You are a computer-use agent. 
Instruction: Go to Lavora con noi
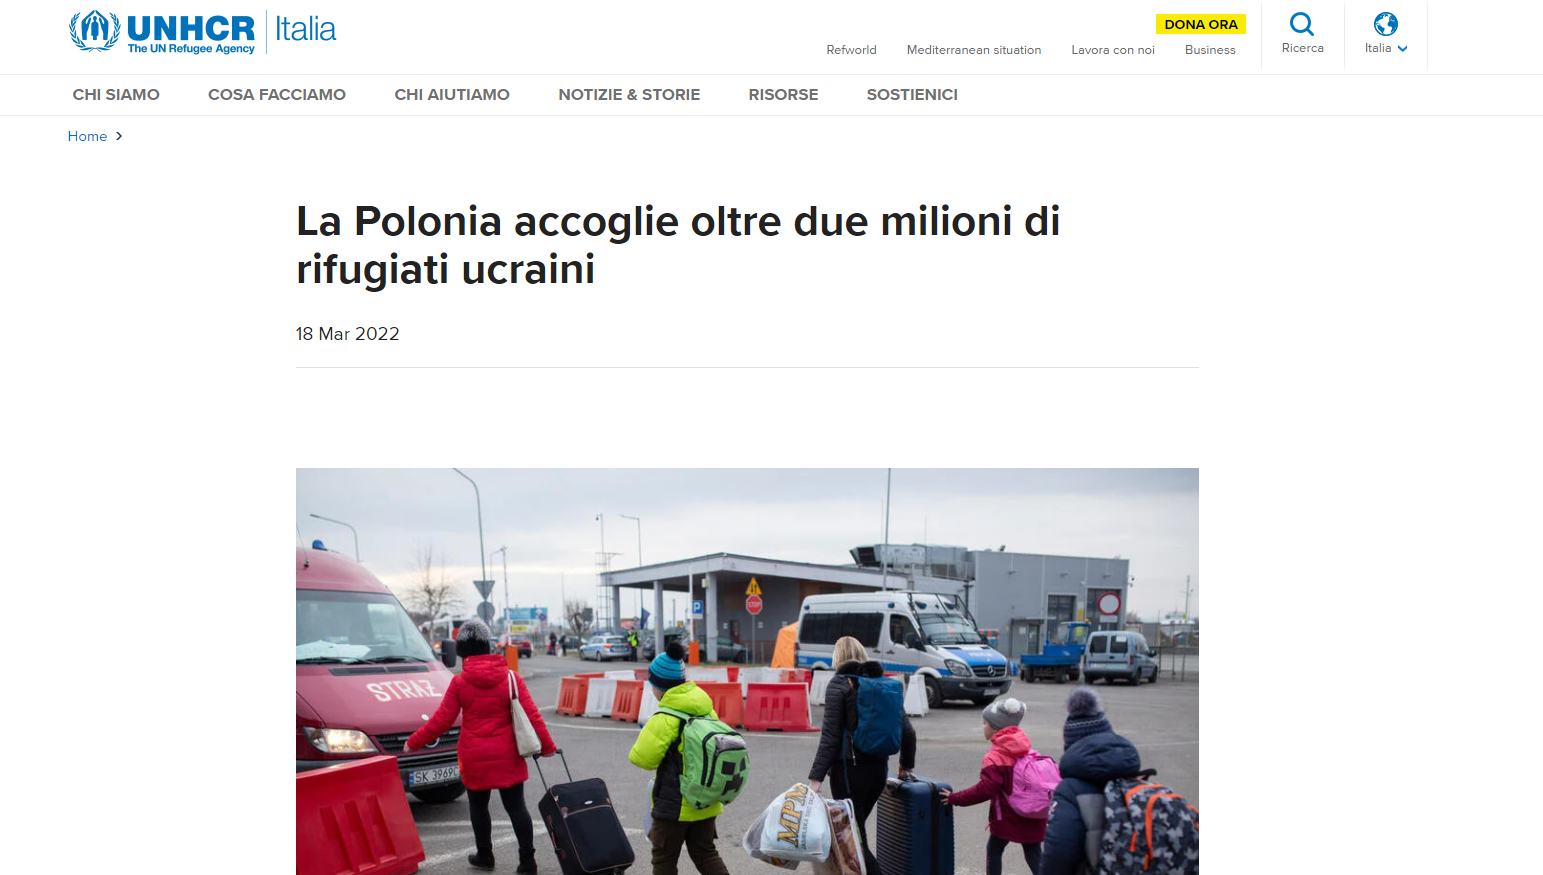[x=1113, y=50]
